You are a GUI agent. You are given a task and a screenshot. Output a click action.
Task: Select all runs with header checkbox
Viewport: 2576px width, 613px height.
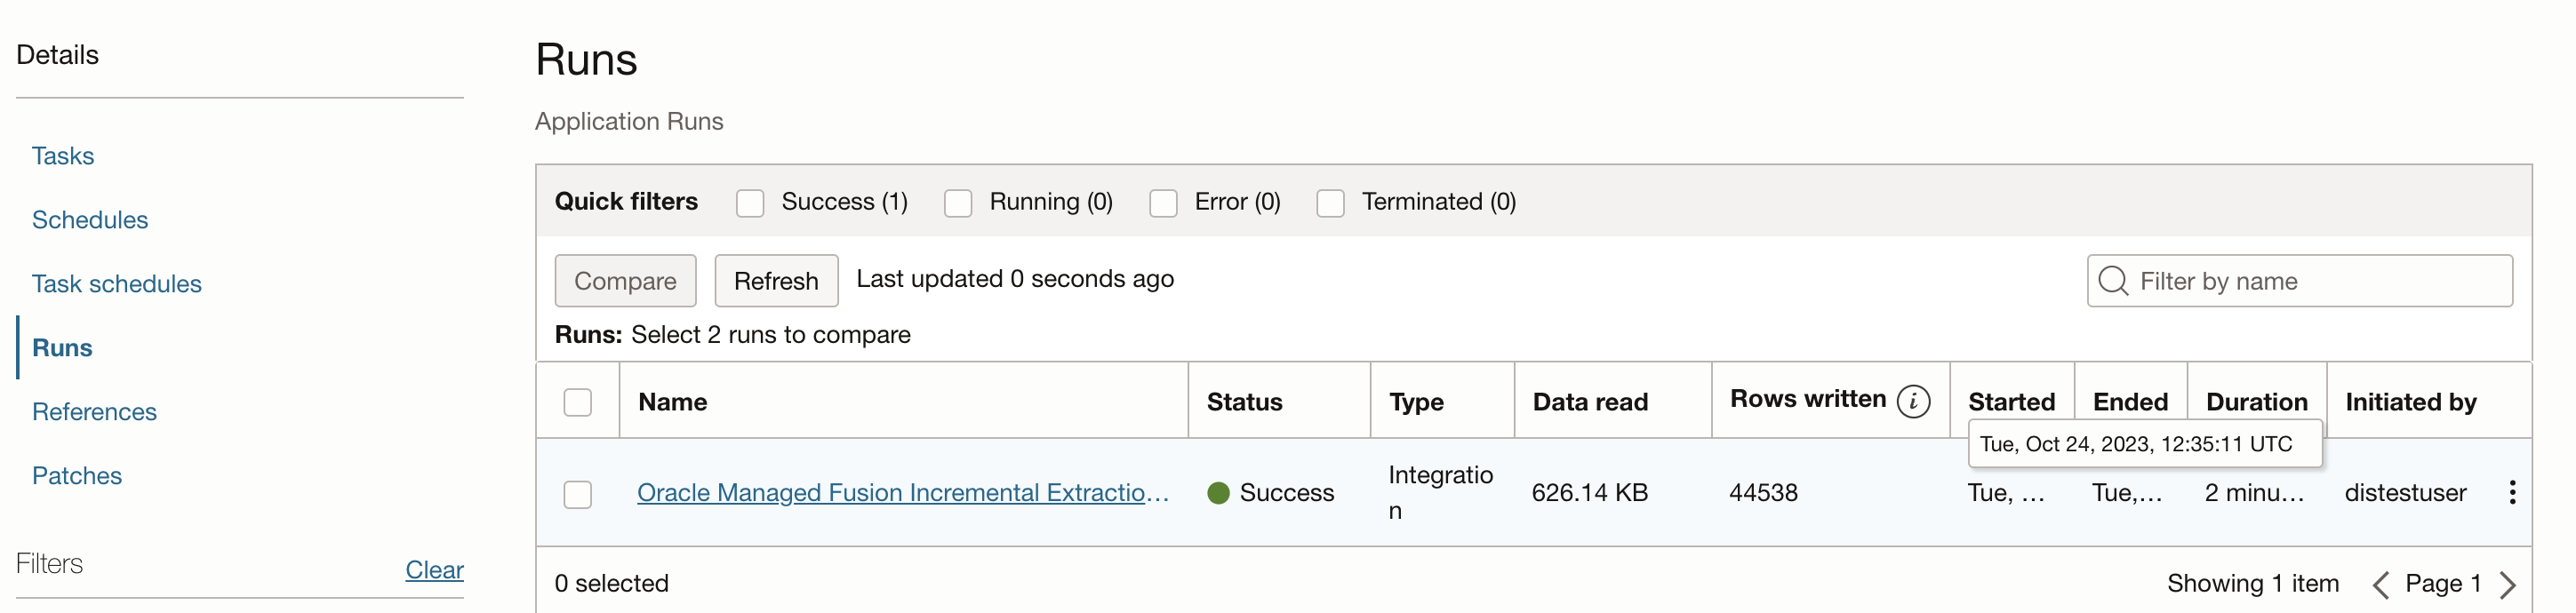578,402
